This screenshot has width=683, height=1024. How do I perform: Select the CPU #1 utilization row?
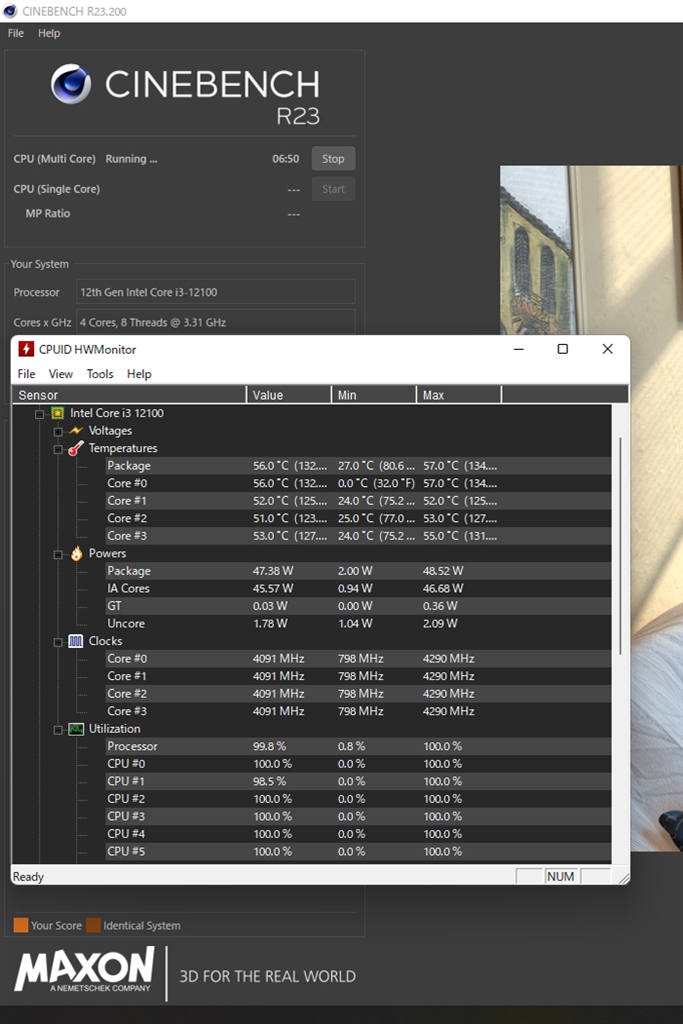(x=358, y=782)
